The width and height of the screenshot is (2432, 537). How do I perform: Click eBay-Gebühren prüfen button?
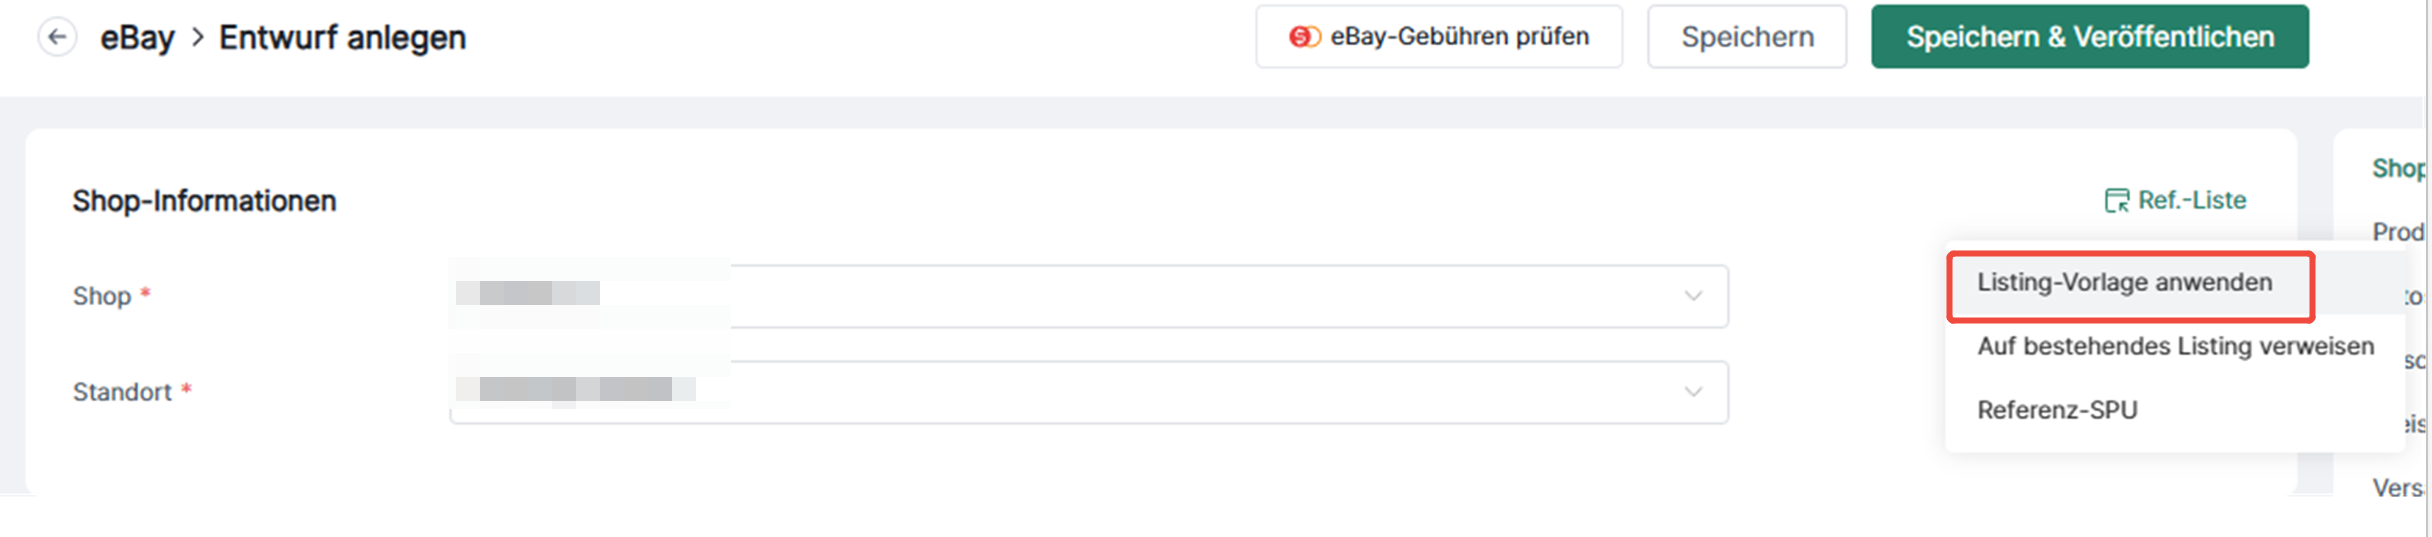[x=1439, y=37]
